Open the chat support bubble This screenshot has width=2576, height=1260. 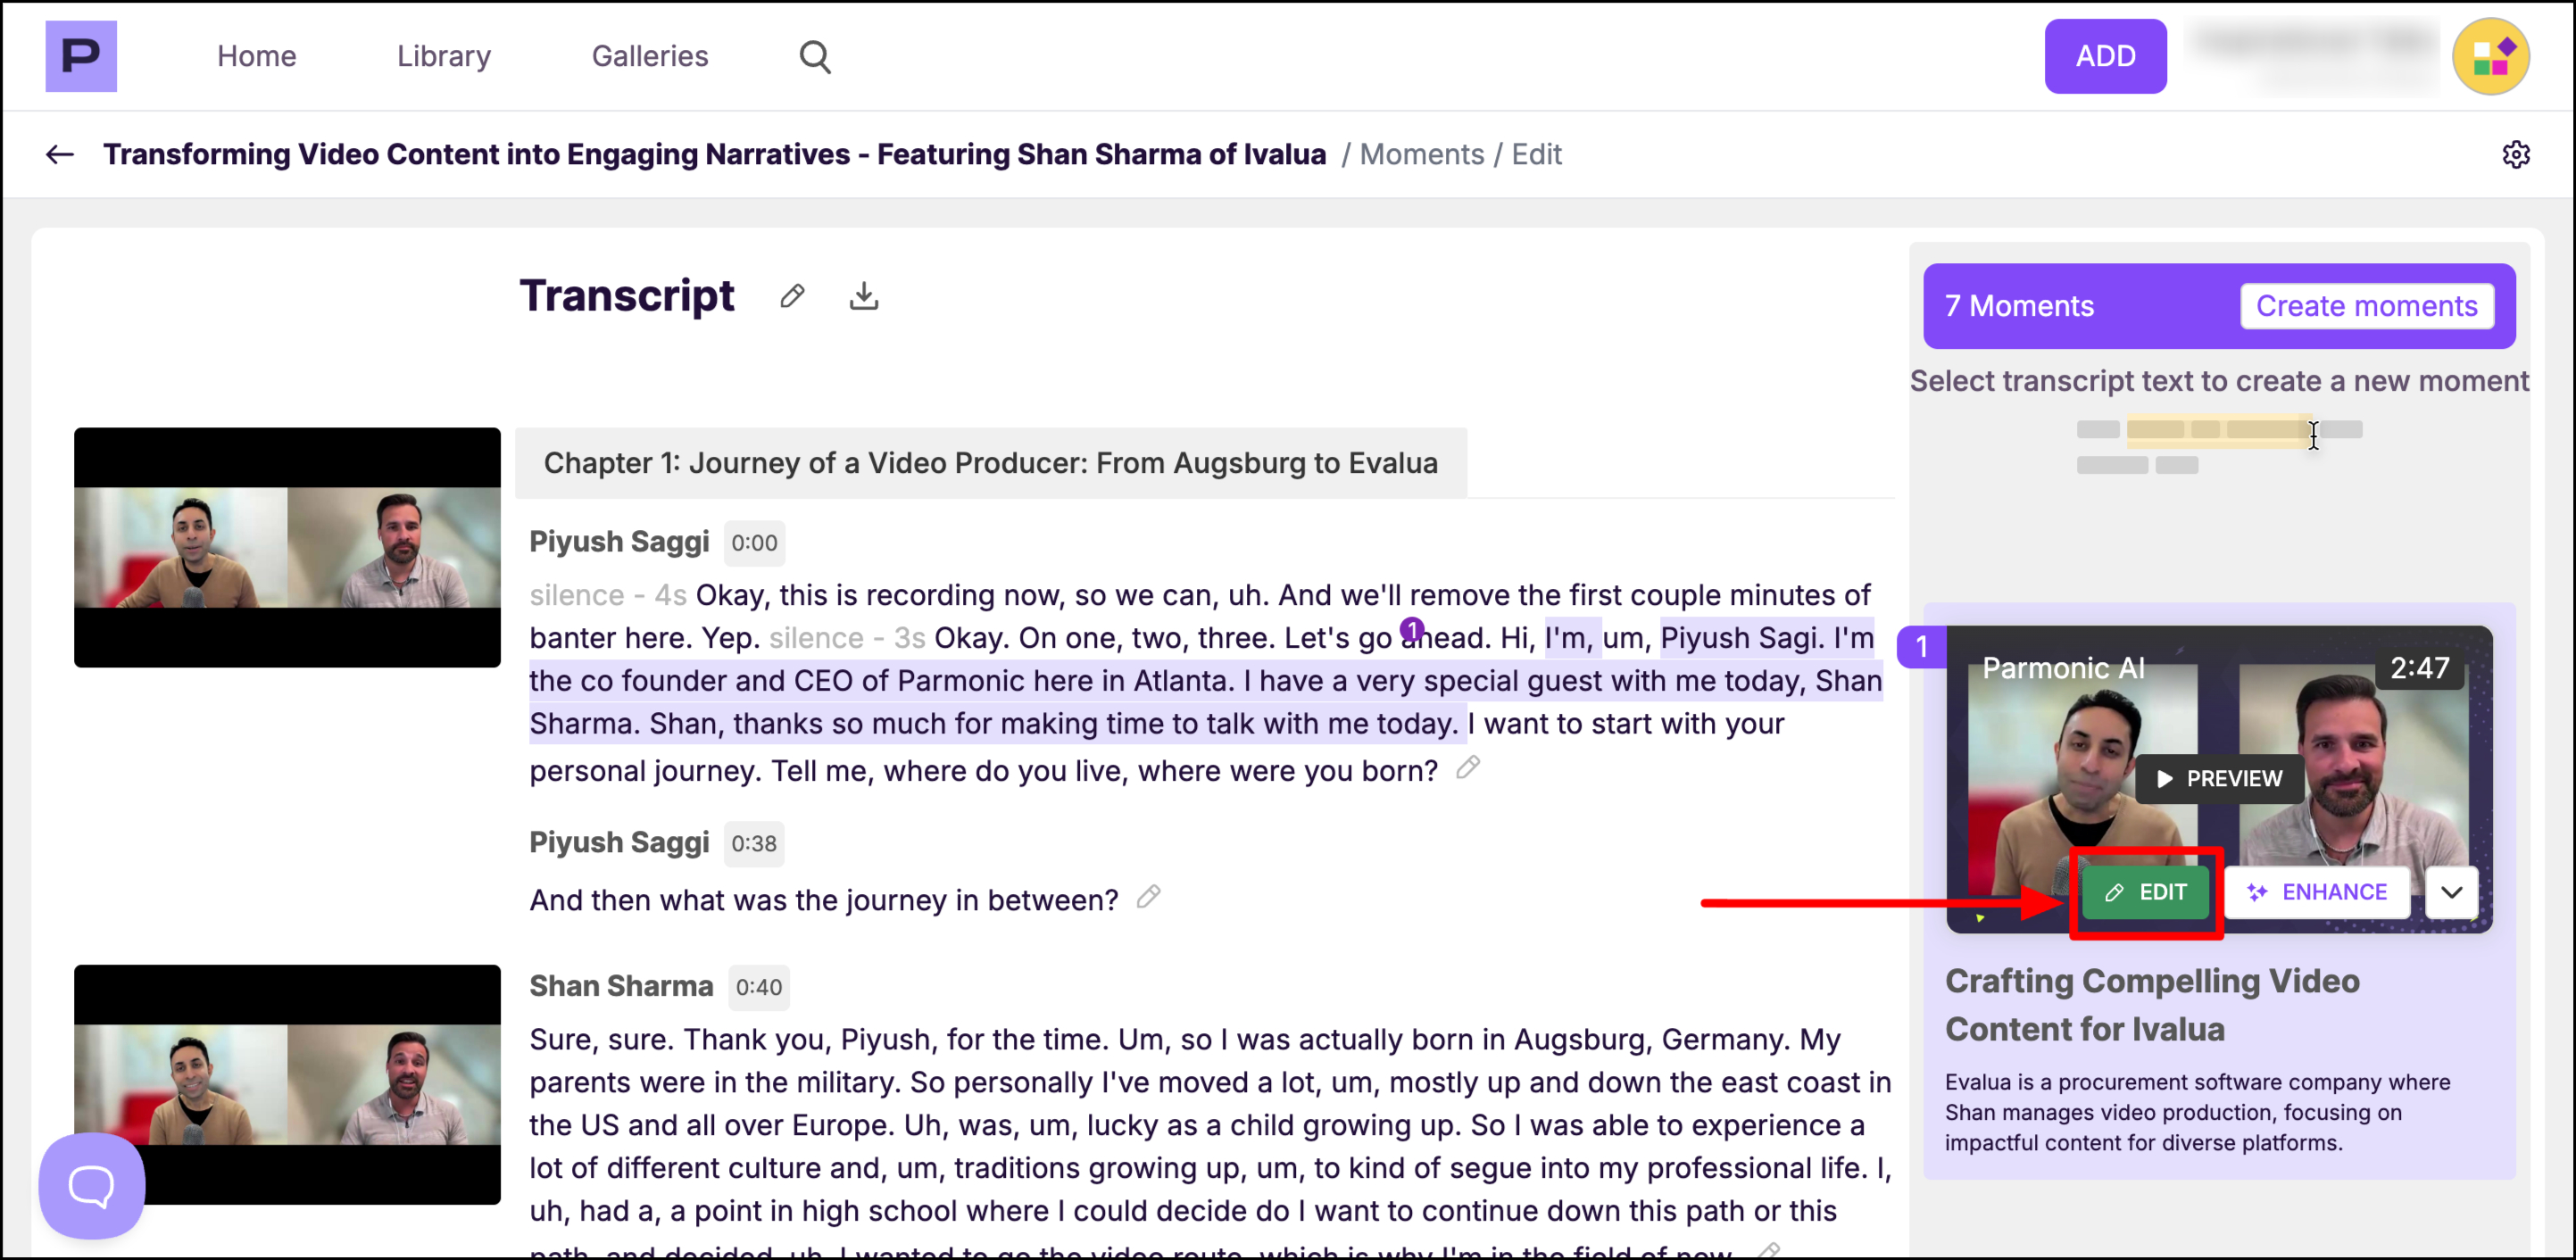click(92, 1186)
